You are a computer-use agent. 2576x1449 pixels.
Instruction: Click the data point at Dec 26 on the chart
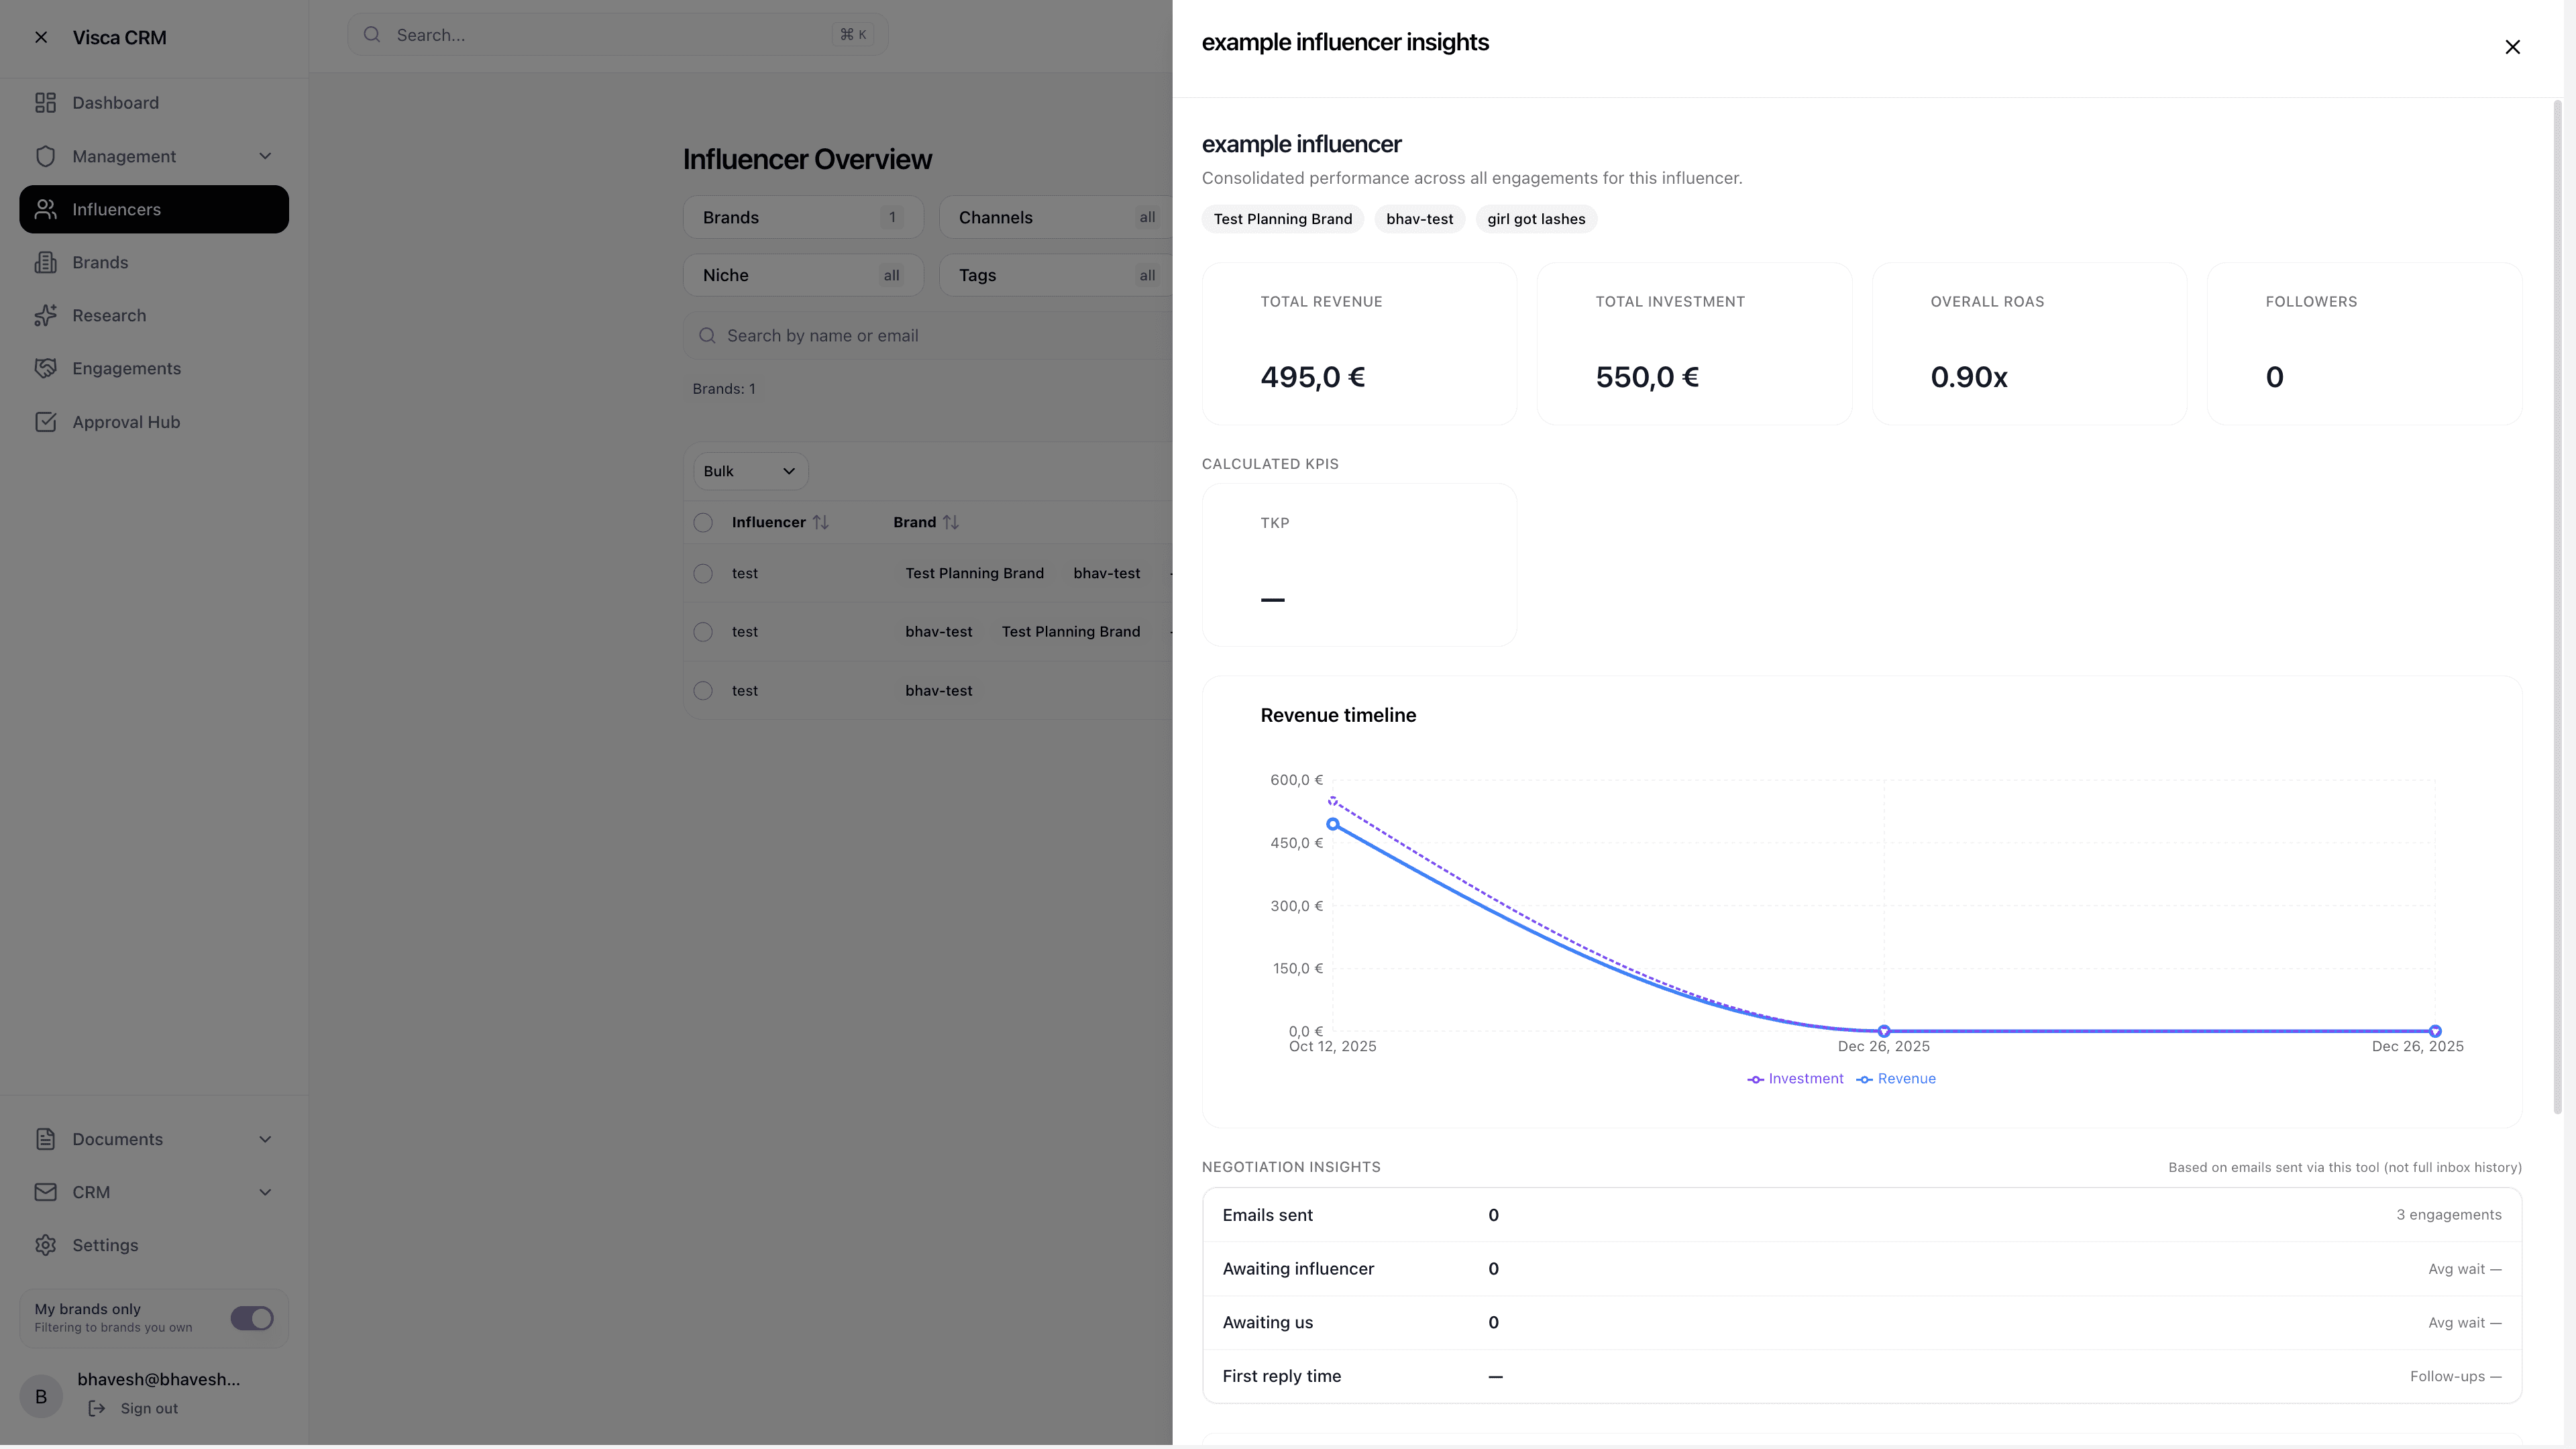[1884, 1031]
